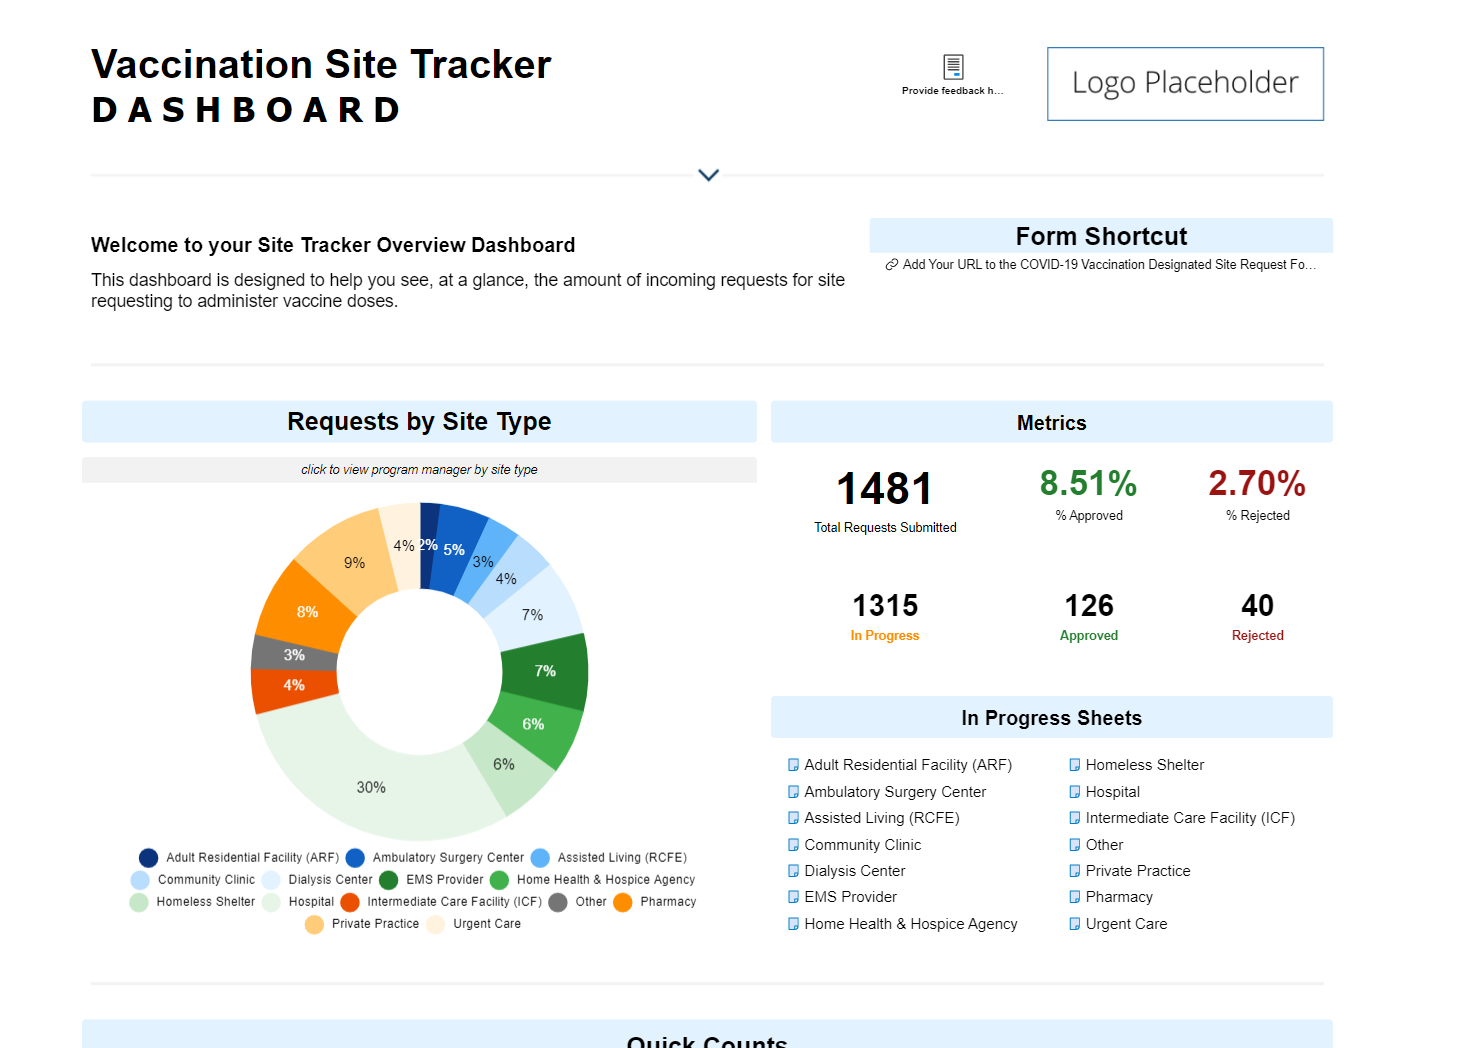The image size is (1476, 1048).
Task: Click the Provide feedback form icon
Action: [x=953, y=67]
